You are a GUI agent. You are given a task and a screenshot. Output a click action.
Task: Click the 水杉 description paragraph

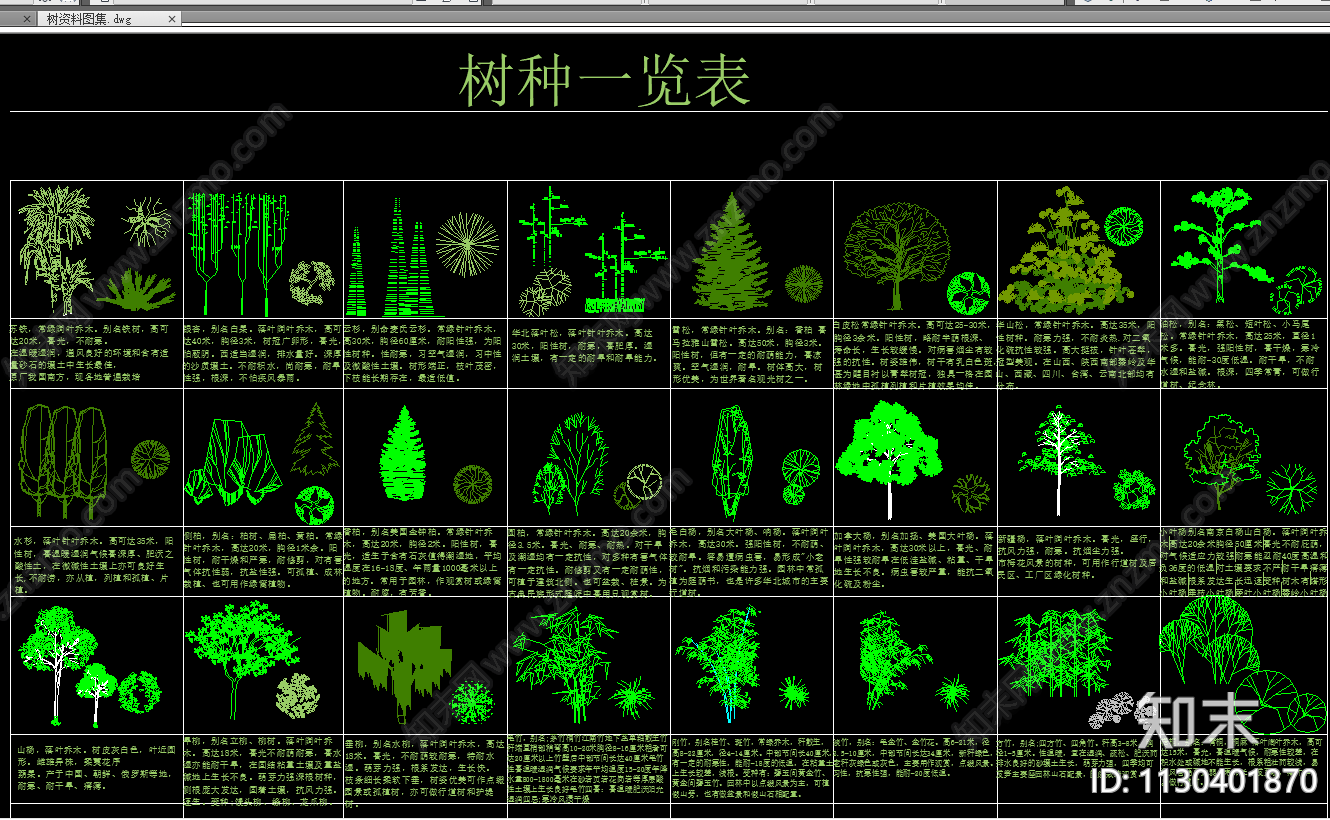(94, 565)
